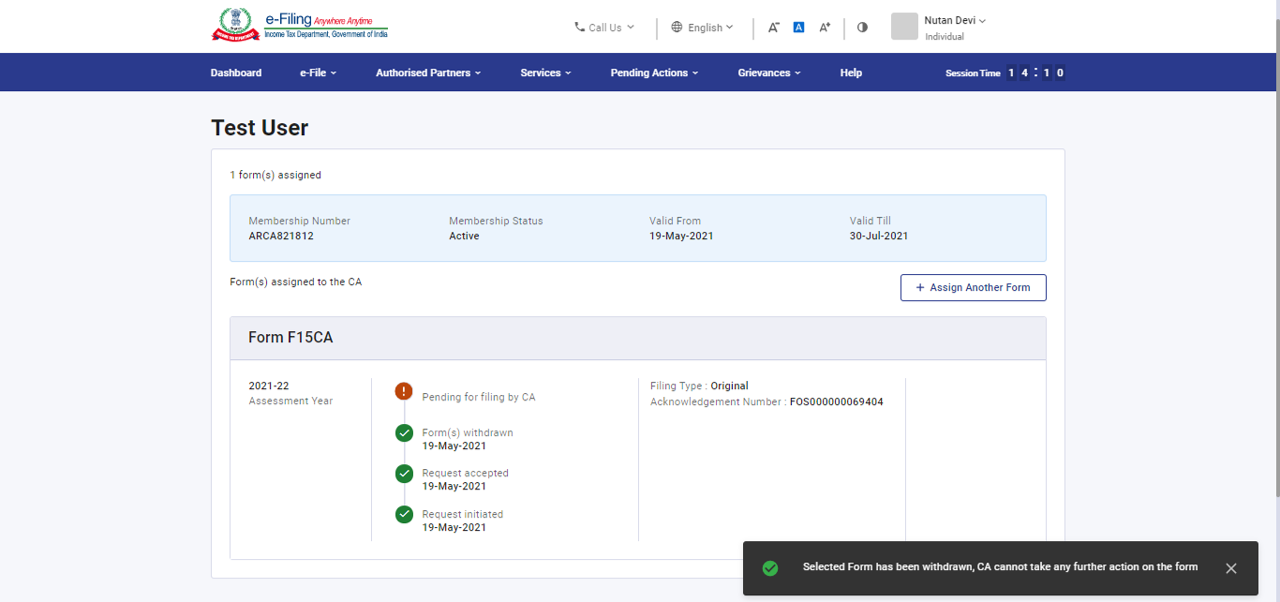Open the Call Us dropdown
This screenshot has height=602, width=1280.
604,28
